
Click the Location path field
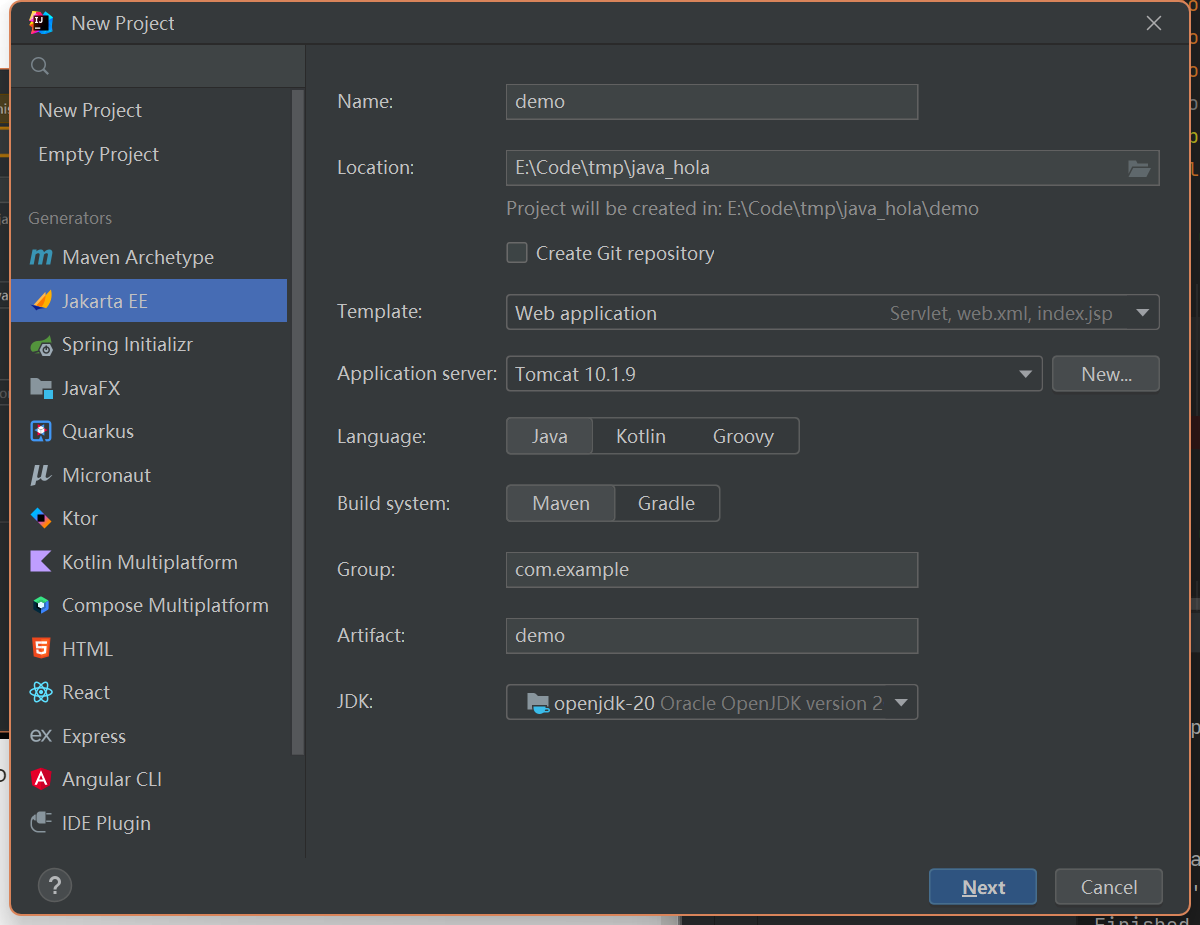coord(833,167)
